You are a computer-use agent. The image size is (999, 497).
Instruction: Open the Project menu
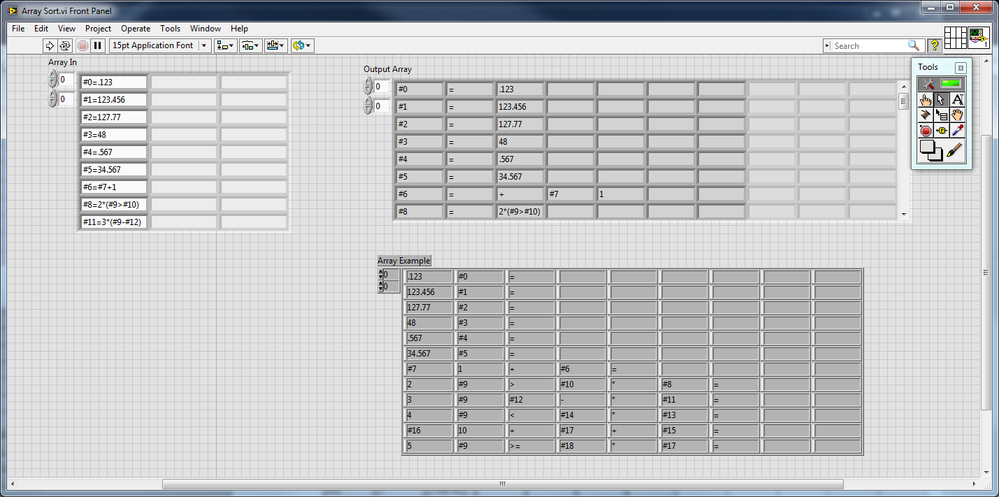point(98,29)
